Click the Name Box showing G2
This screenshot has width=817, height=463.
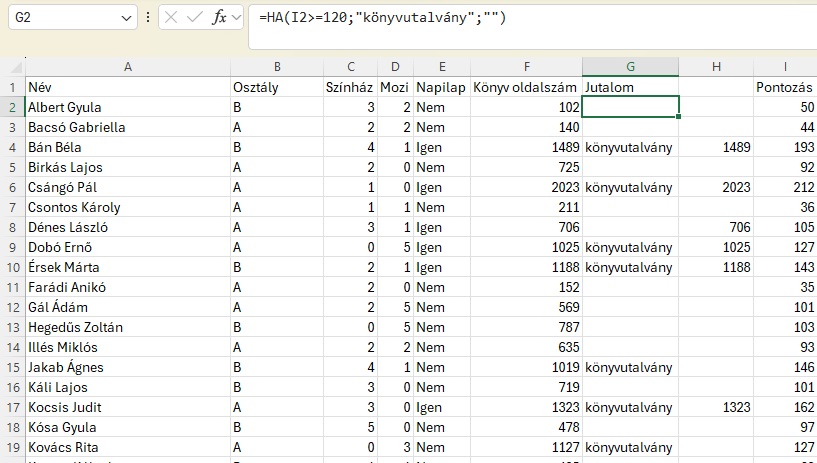click(65, 18)
